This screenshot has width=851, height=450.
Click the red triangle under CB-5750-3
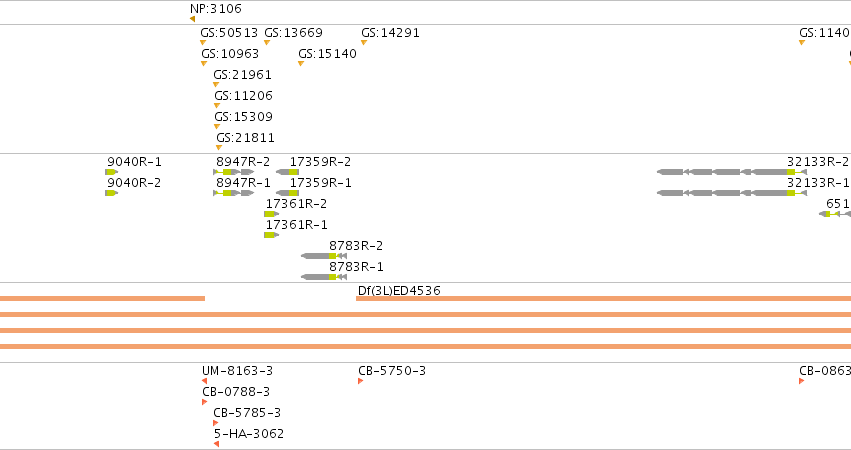point(360,381)
